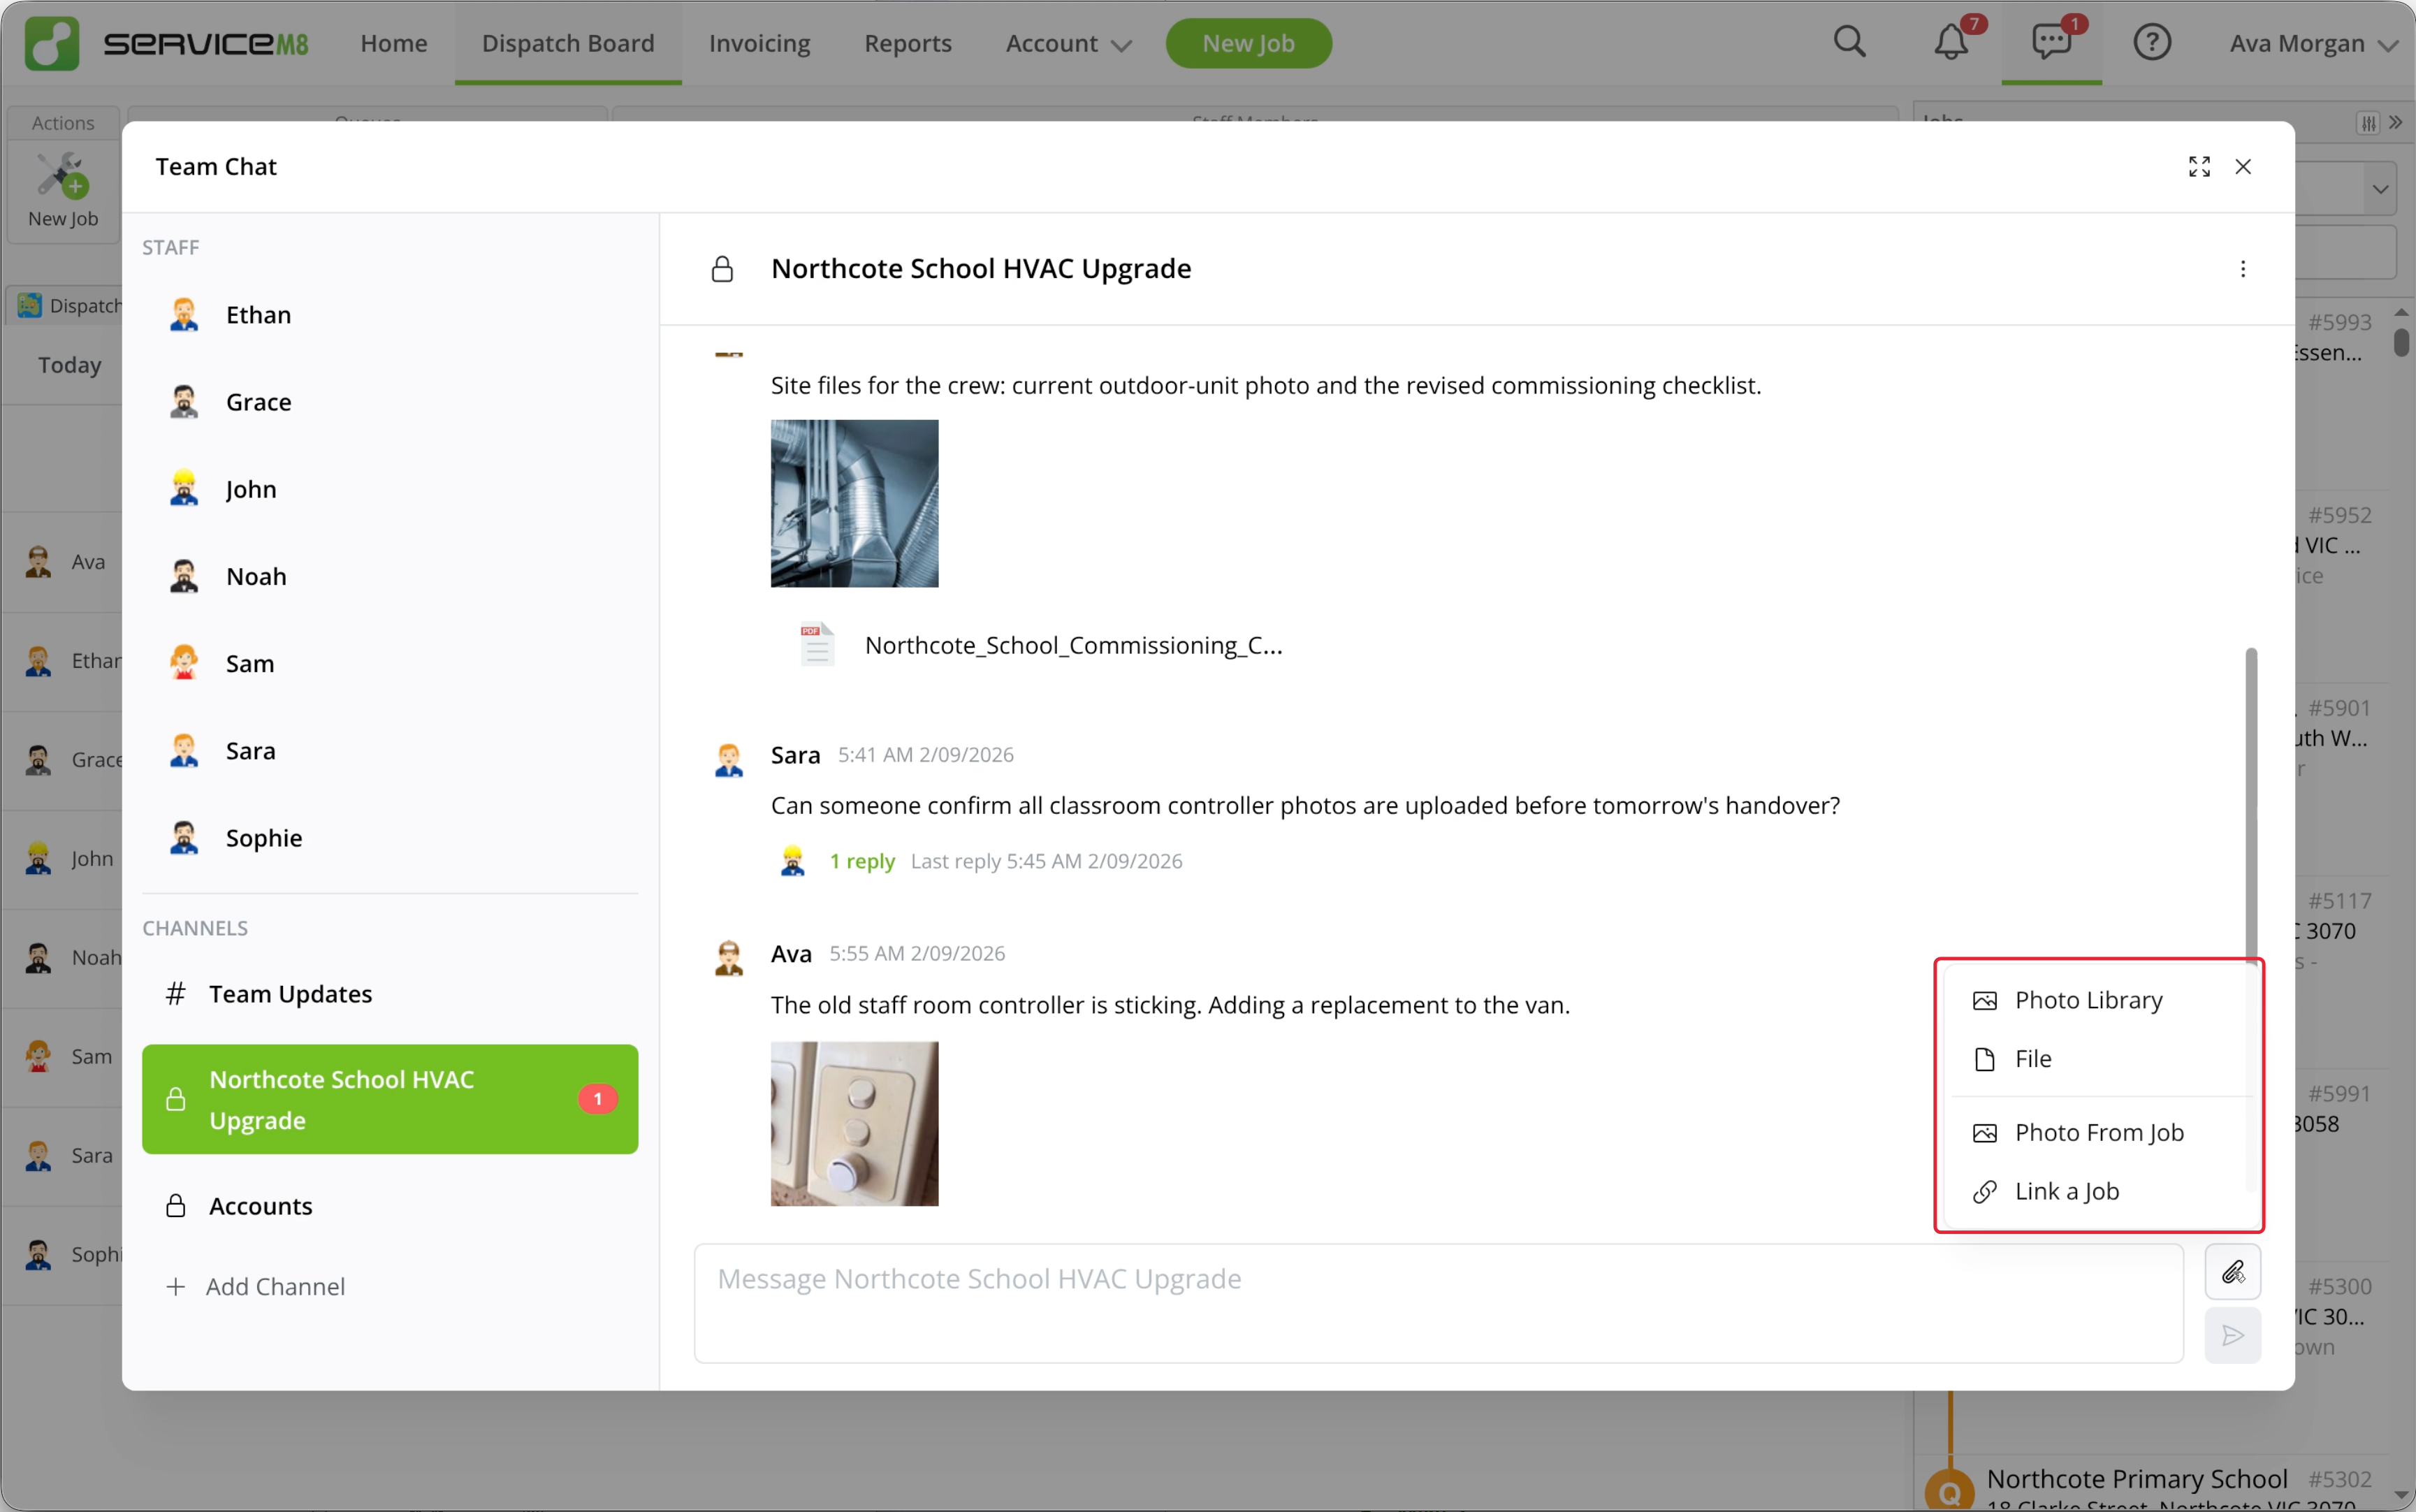
Task: Open channel options three-dot menu
Action: (x=2243, y=269)
